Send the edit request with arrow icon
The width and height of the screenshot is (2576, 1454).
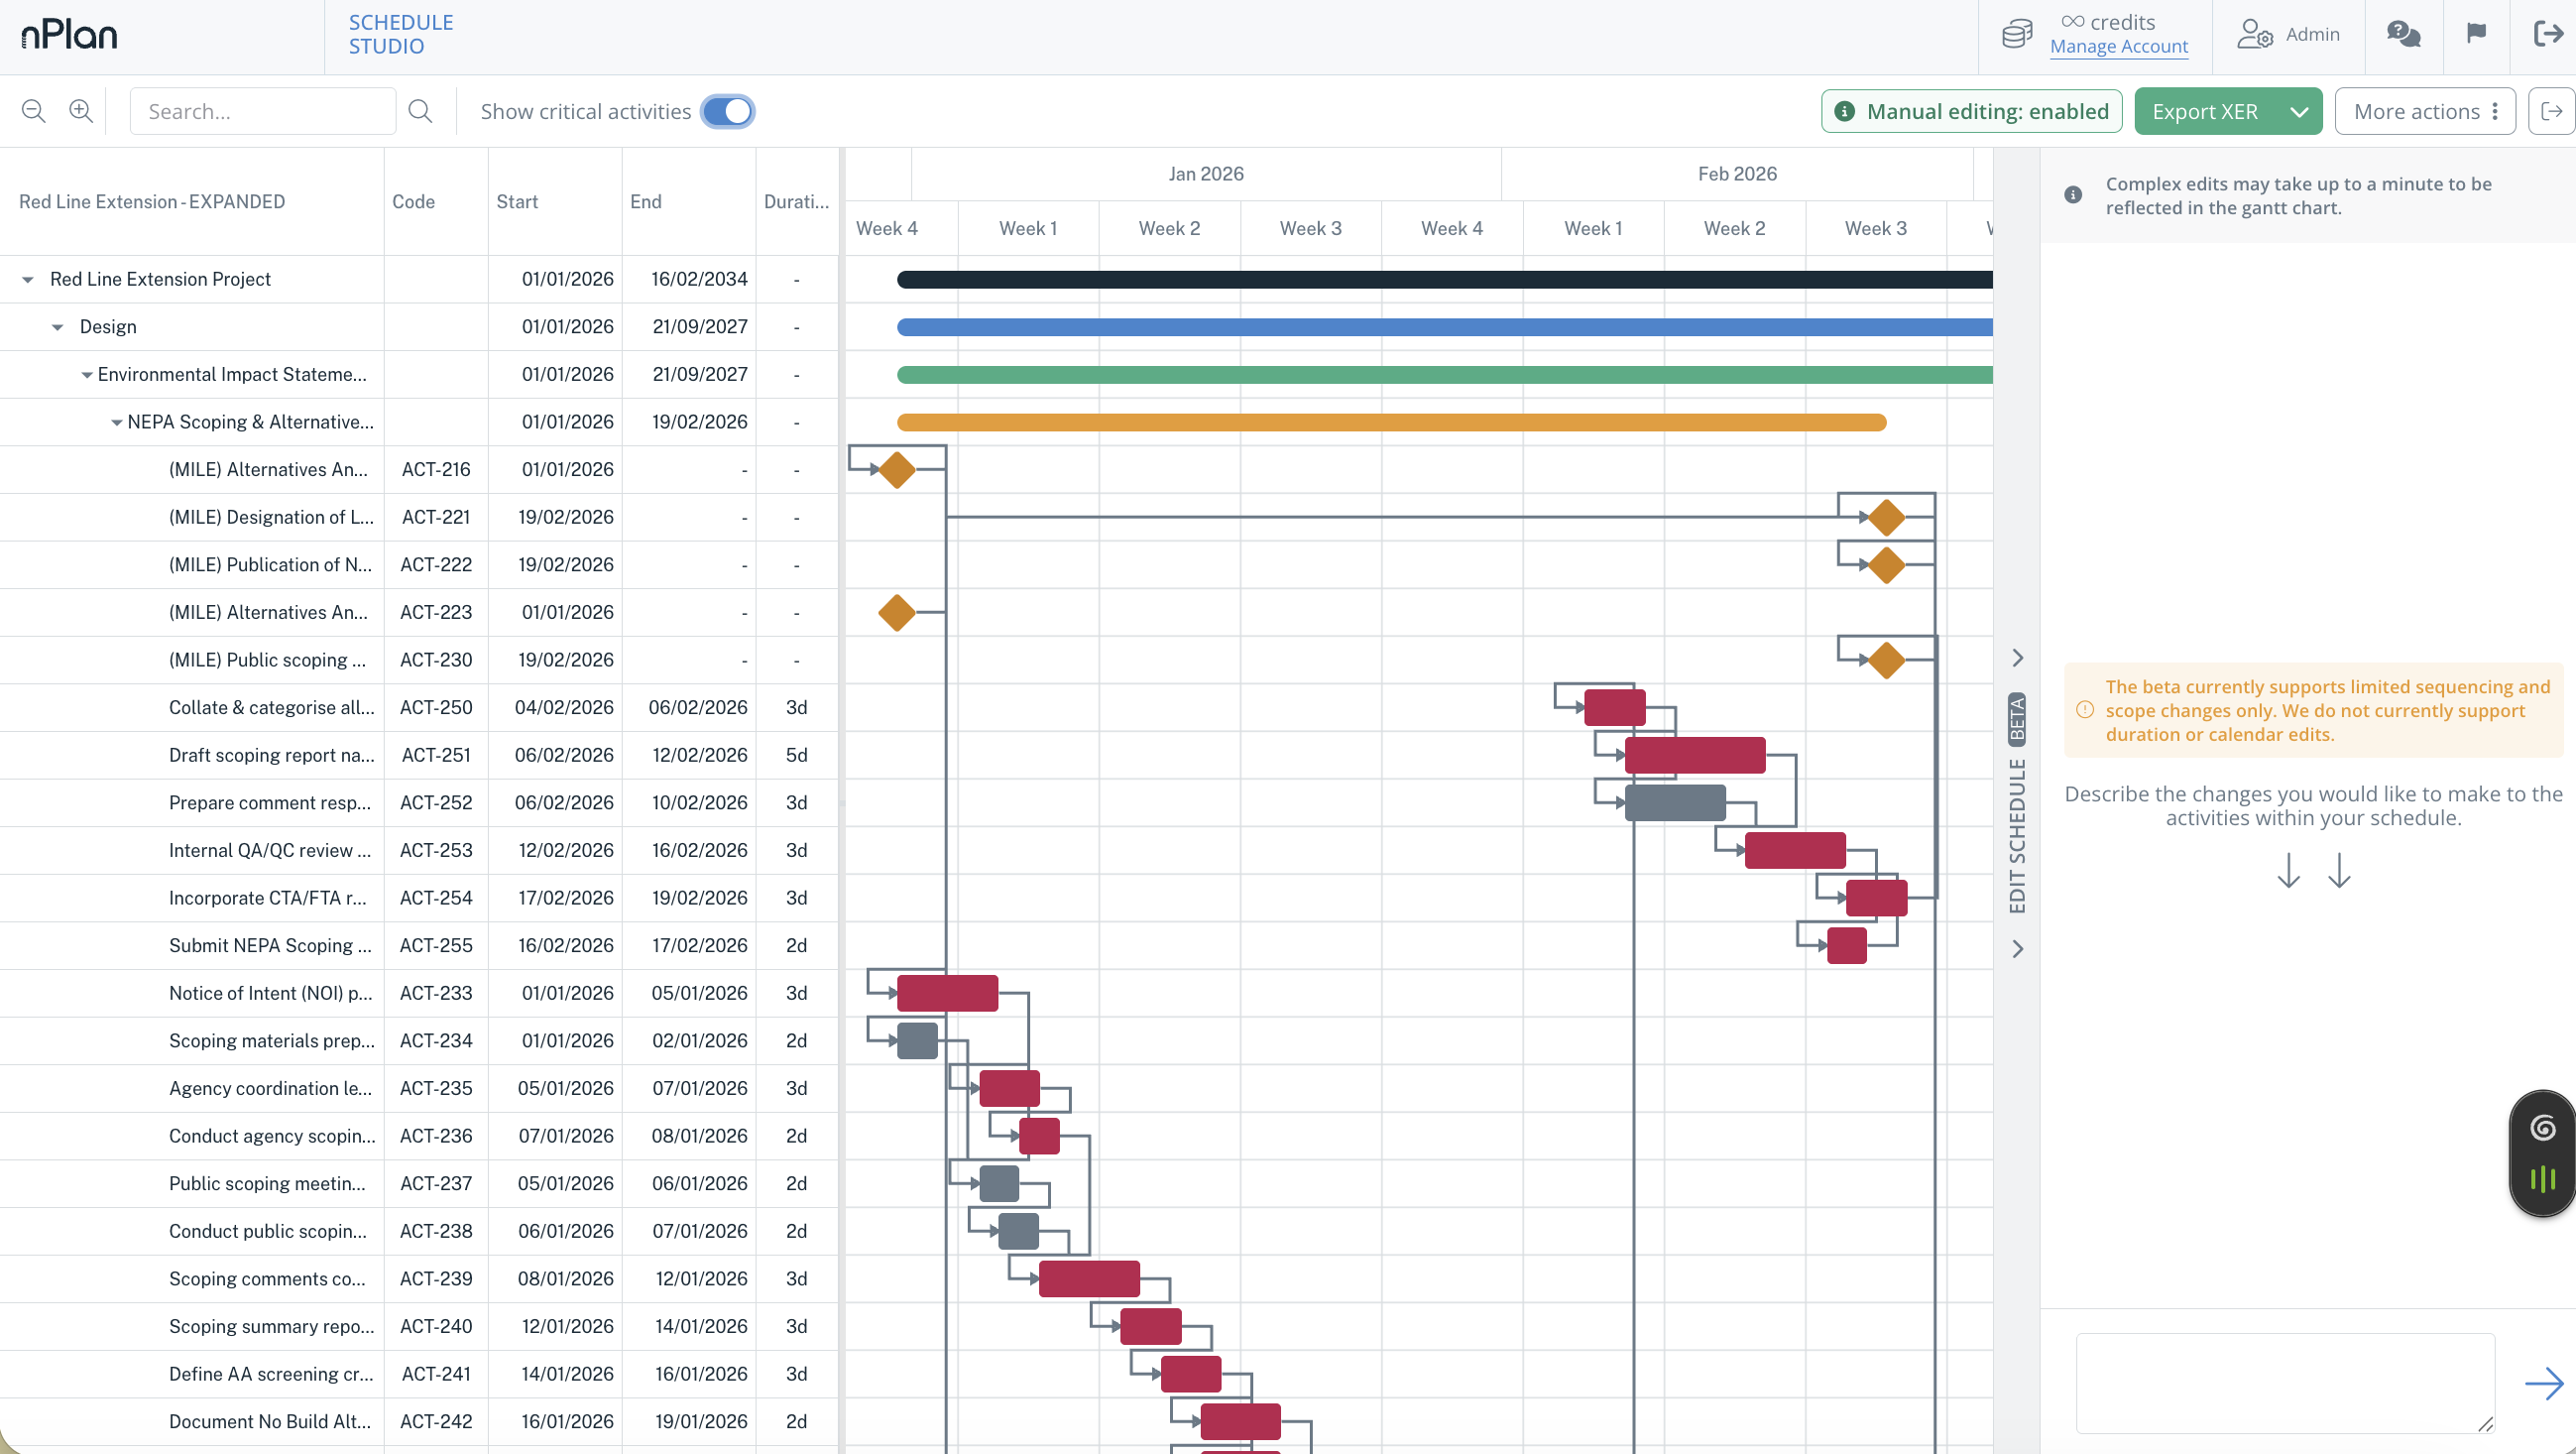click(2544, 1384)
